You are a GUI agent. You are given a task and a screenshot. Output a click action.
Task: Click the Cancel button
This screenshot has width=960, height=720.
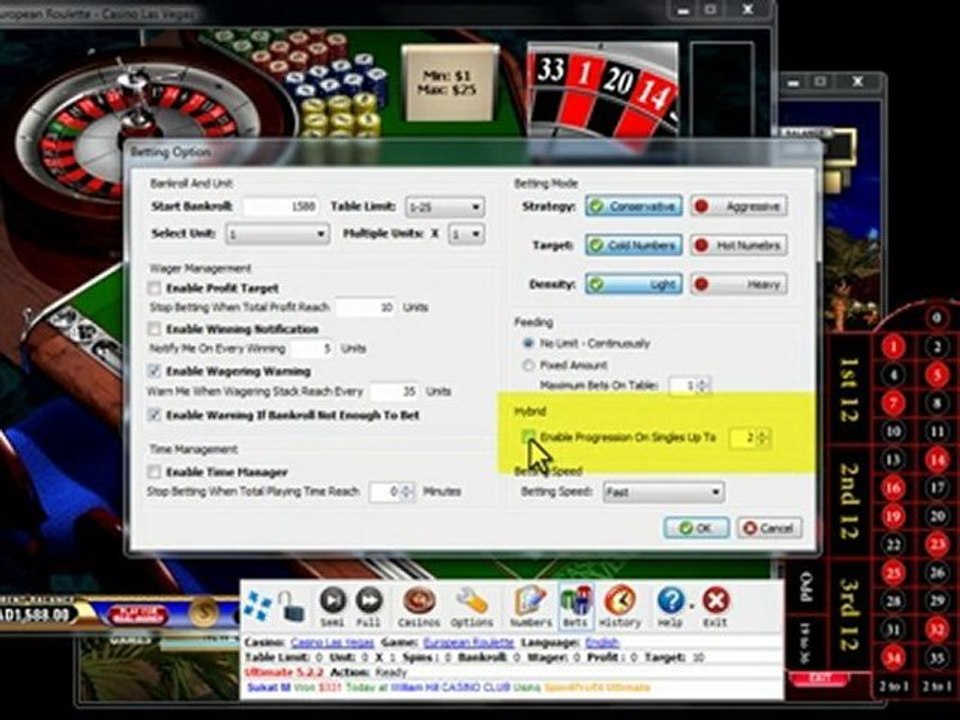(x=769, y=528)
